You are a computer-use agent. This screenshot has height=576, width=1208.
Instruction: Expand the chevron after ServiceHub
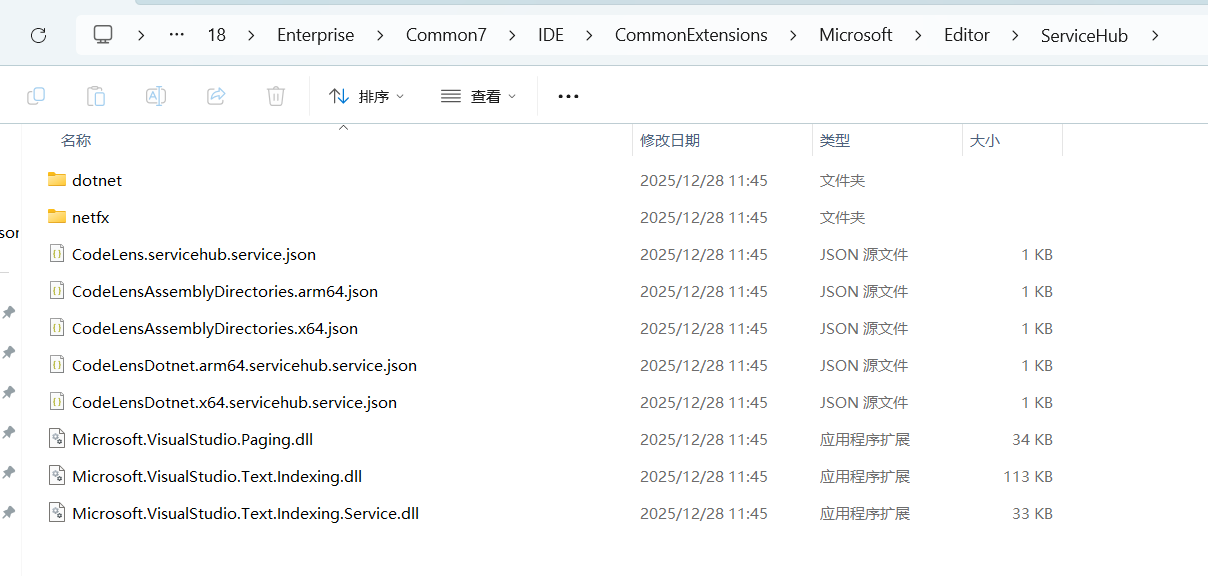[1156, 35]
